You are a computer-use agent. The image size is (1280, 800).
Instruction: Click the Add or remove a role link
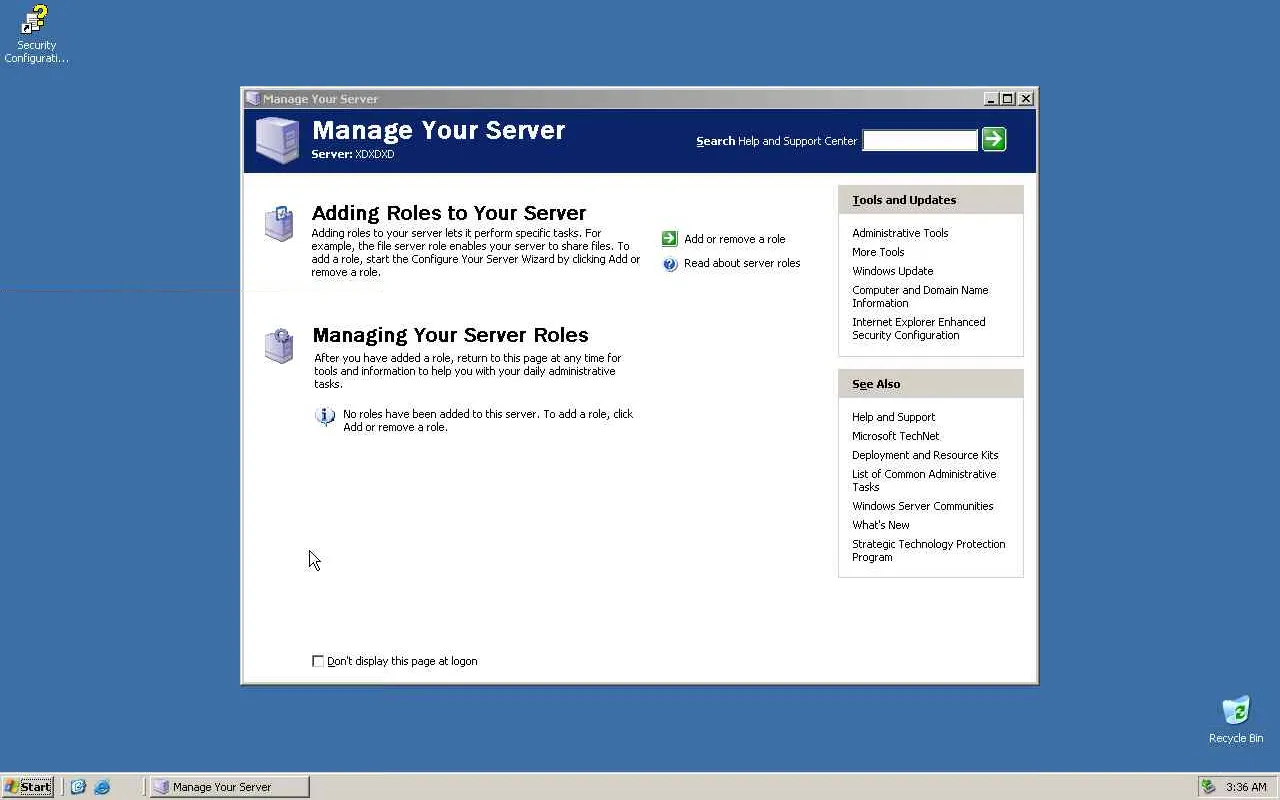tap(735, 239)
